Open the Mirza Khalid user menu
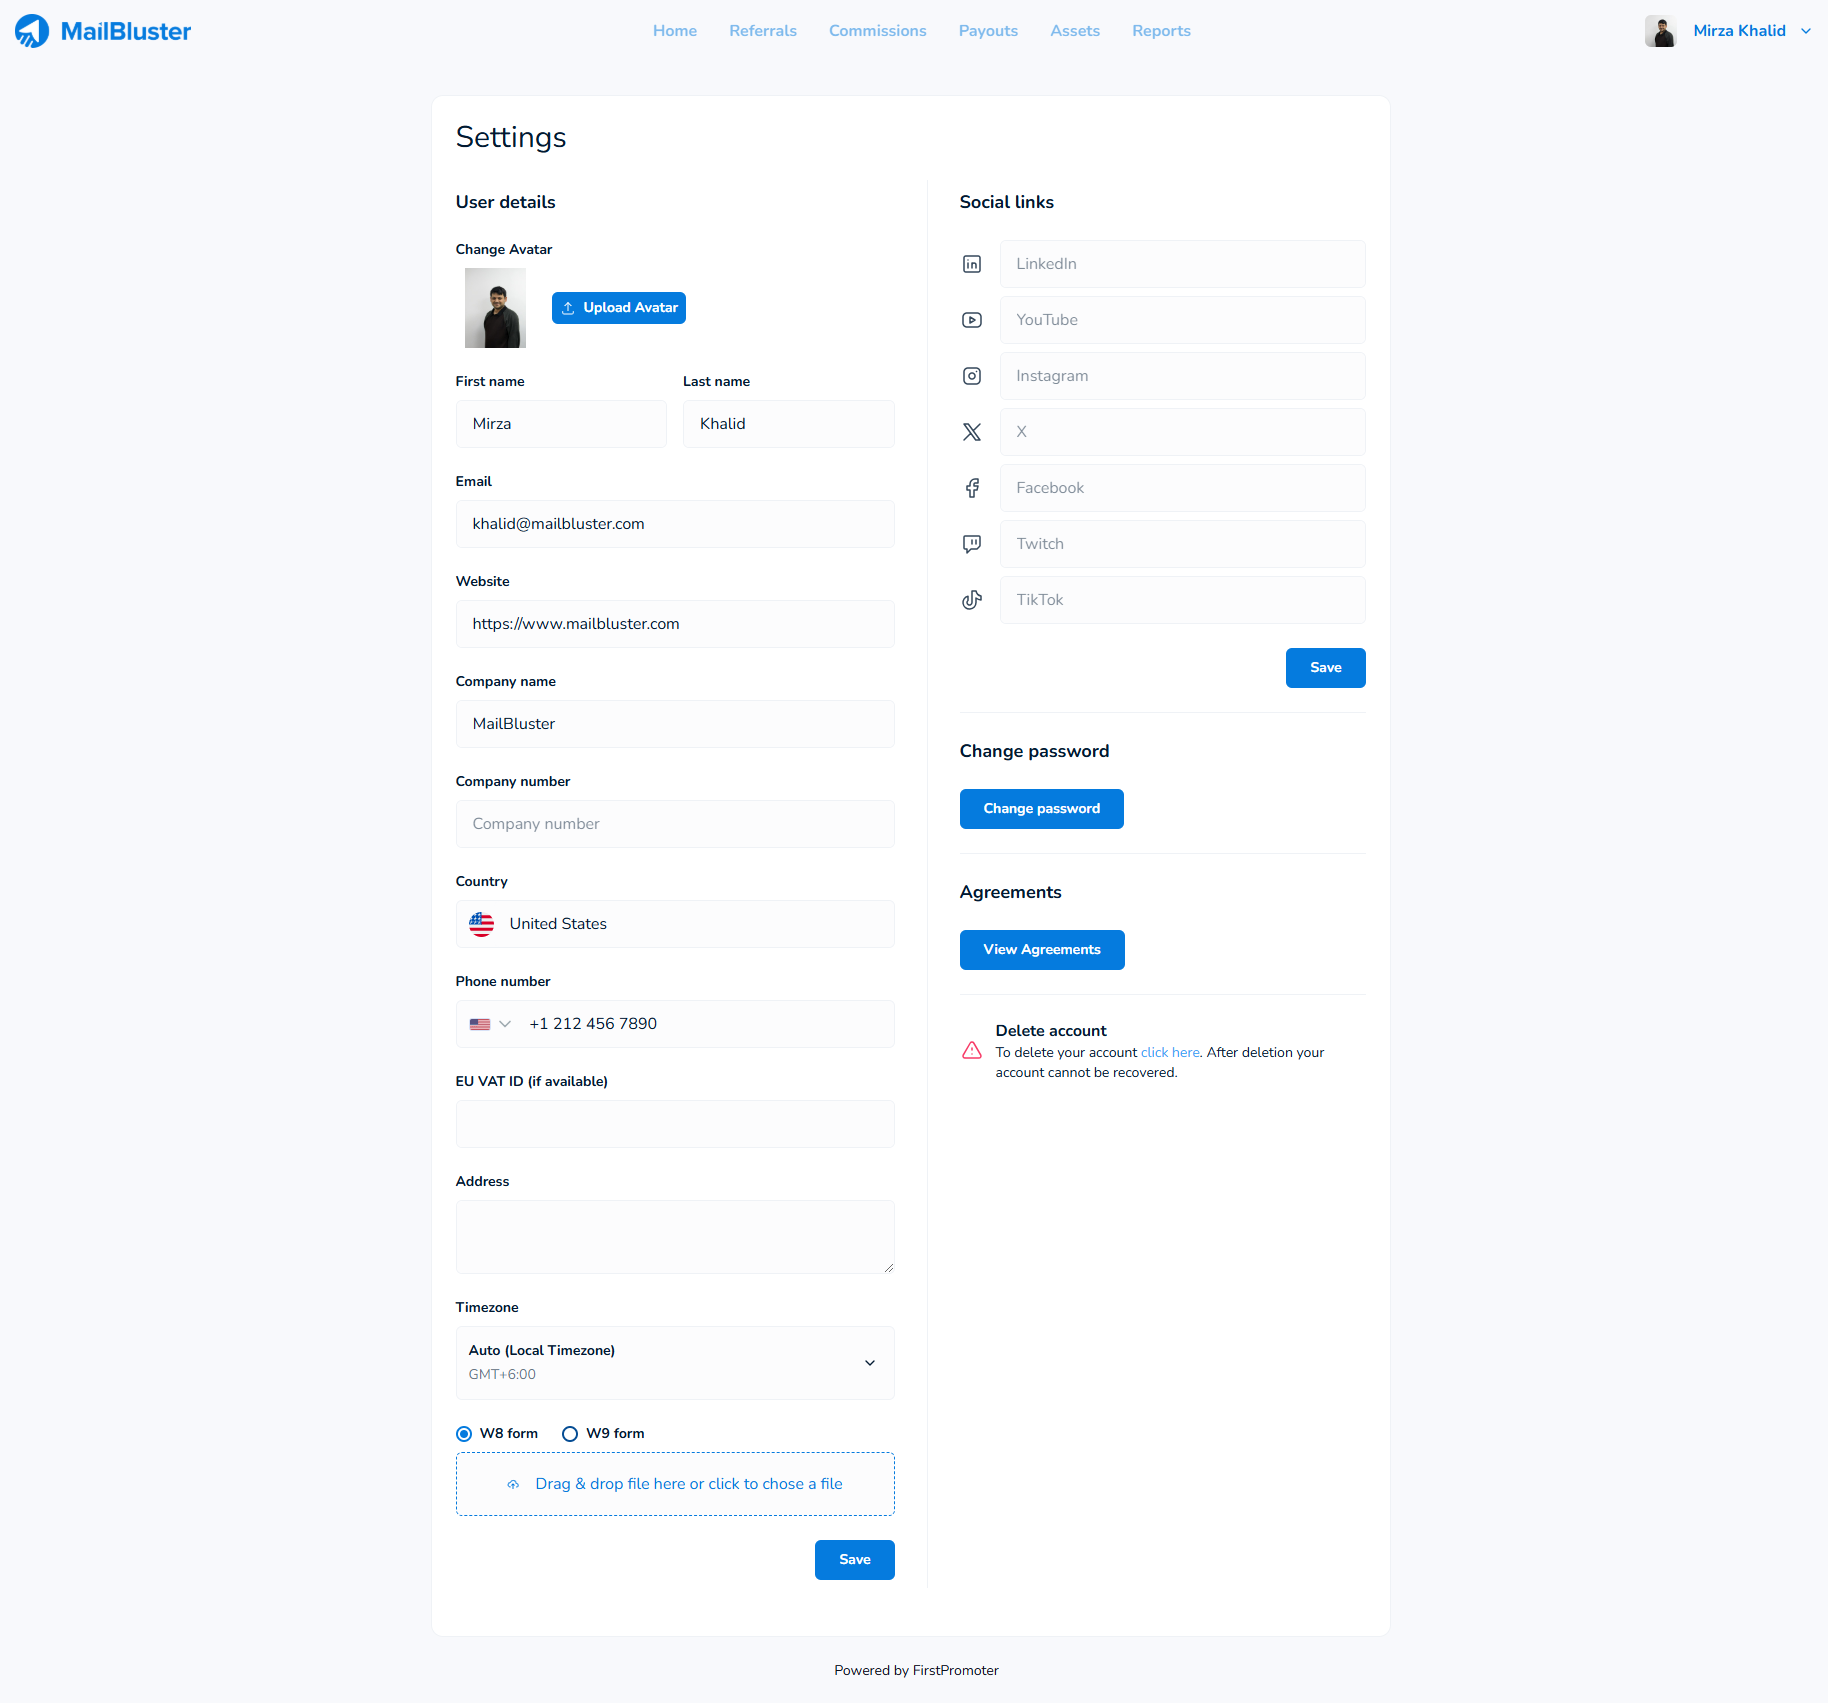The height and width of the screenshot is (1703, 1828). pyautogui.click(x=1738, y=31)
